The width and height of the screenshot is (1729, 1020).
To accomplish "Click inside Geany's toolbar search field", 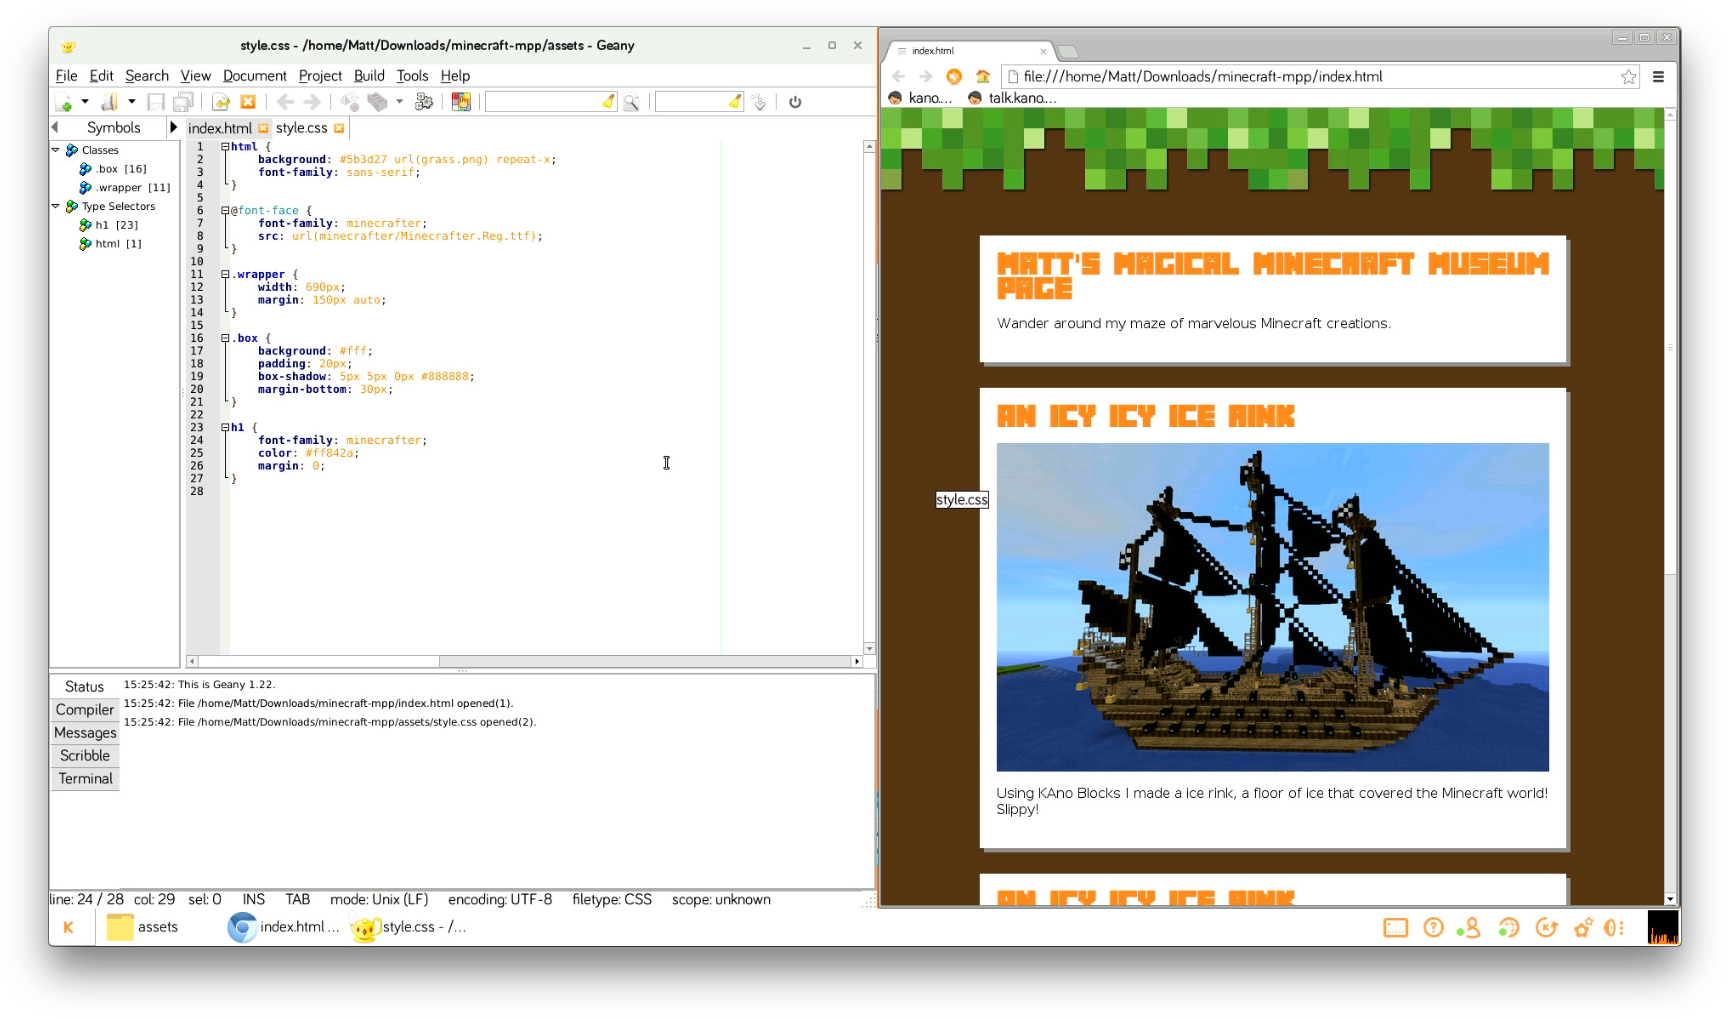I will coord(547,101).
